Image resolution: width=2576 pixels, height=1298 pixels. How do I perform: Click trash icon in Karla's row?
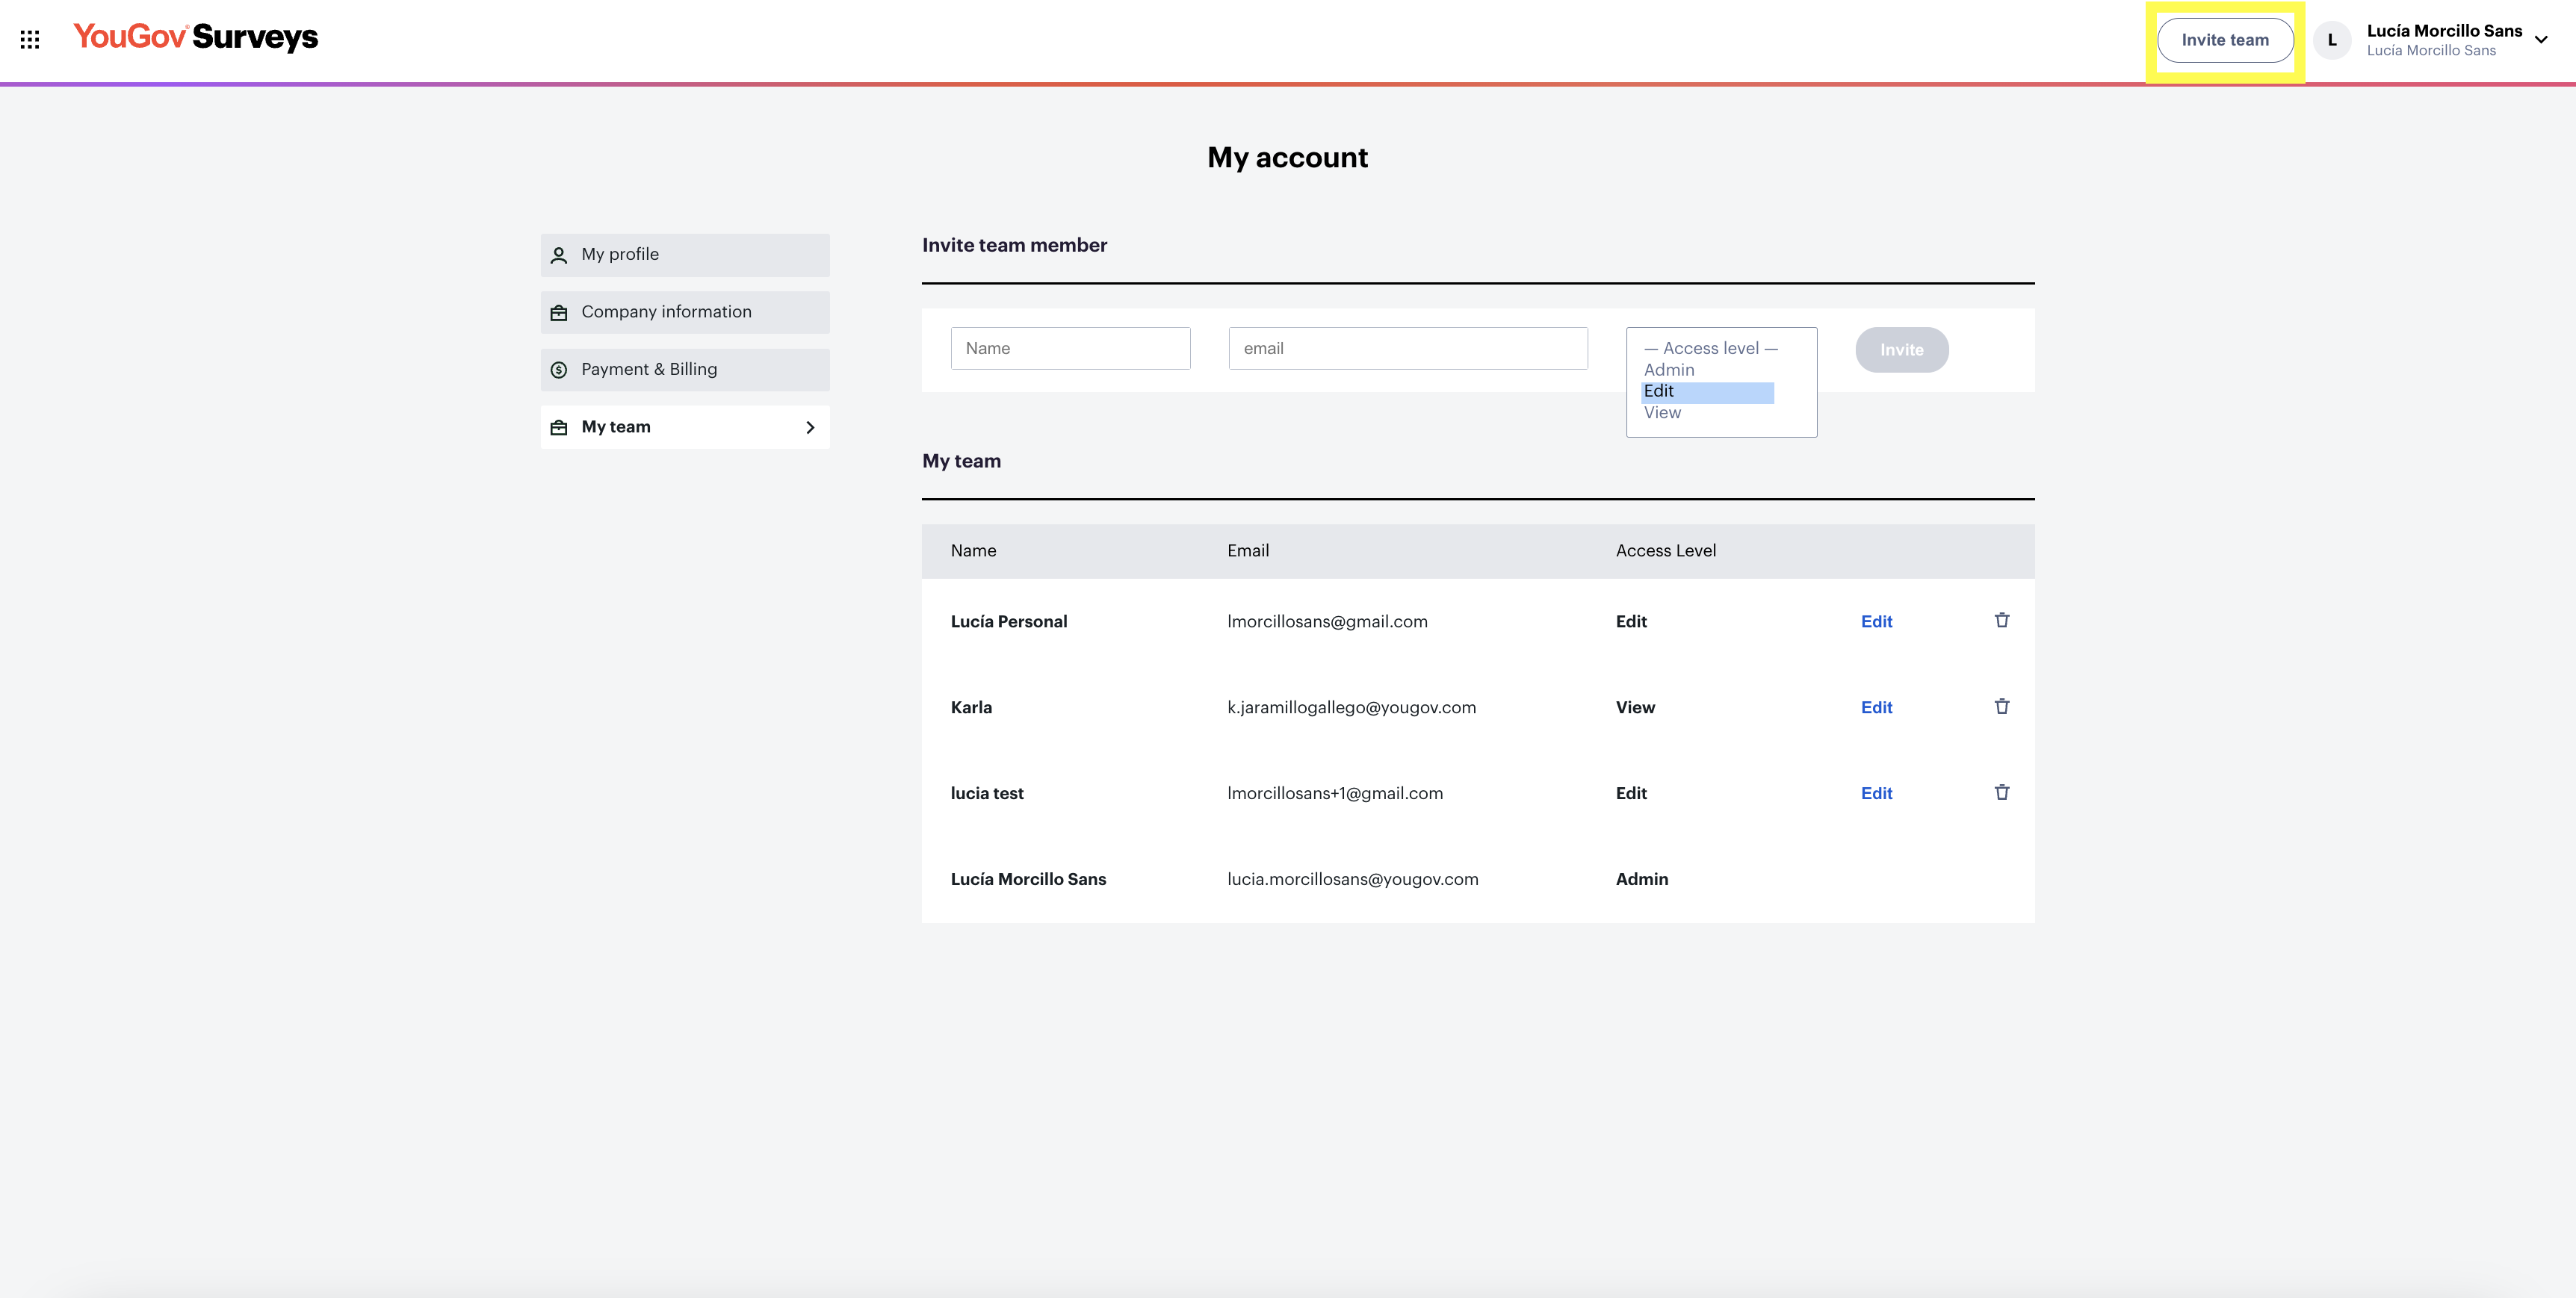(x=2001, y=706)
